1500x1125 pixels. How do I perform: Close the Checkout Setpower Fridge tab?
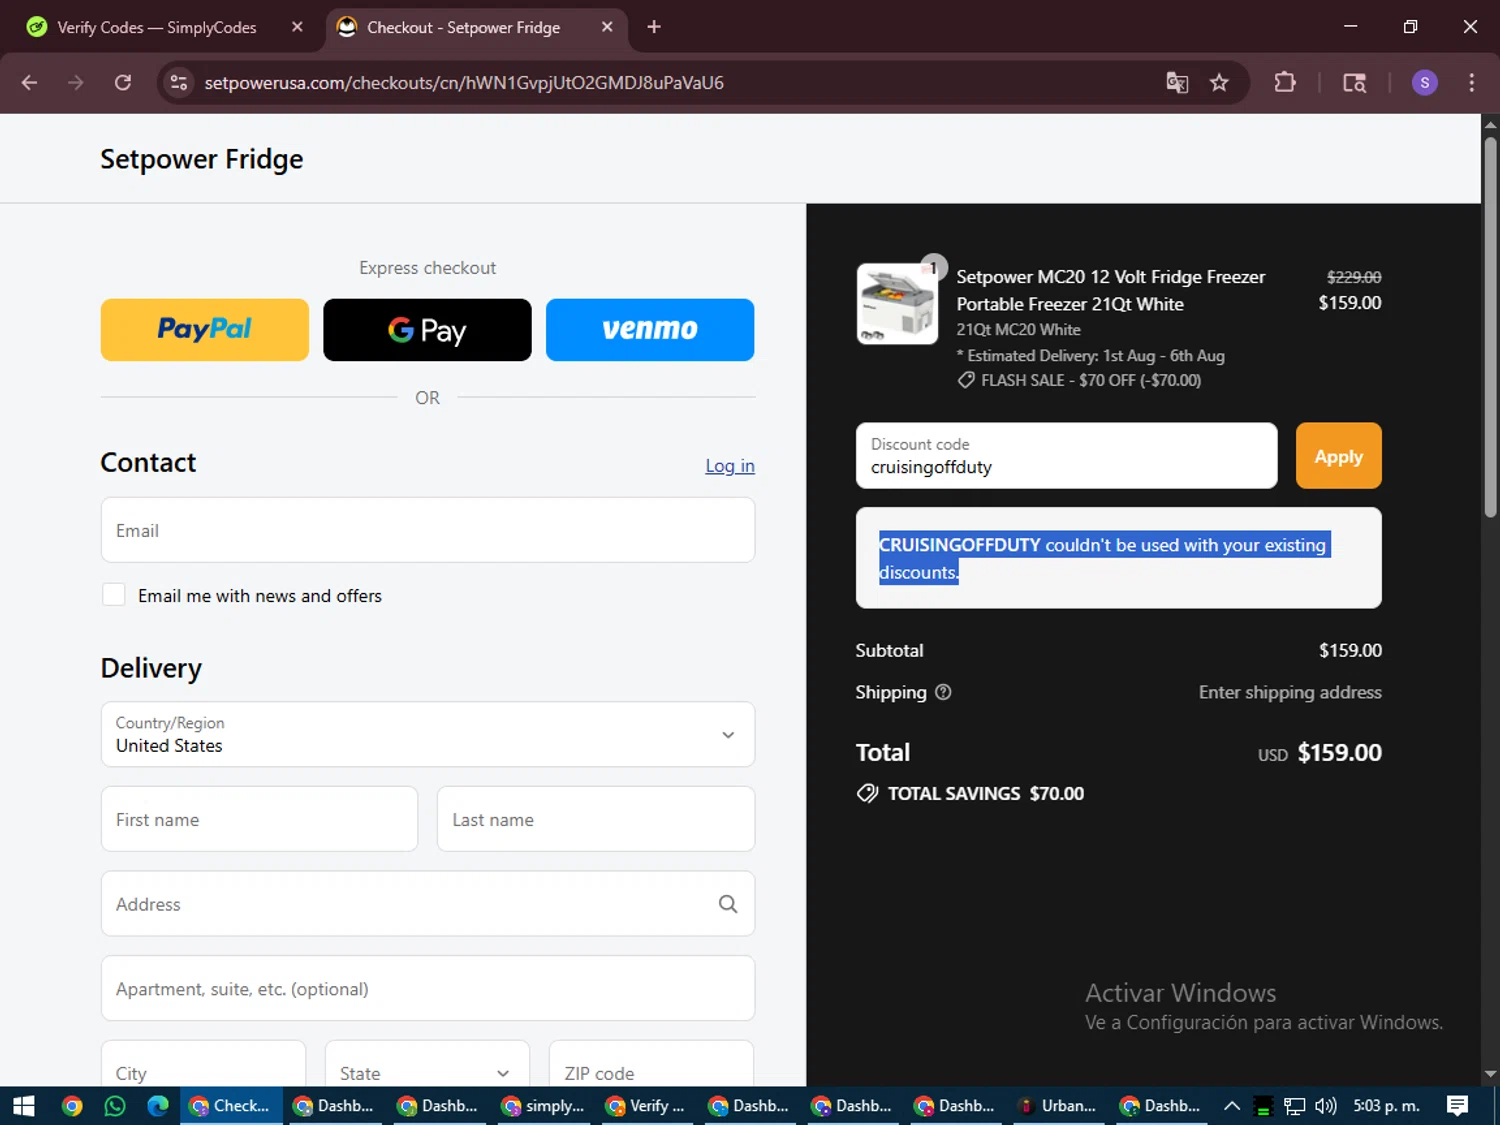(x=607, y=27)
